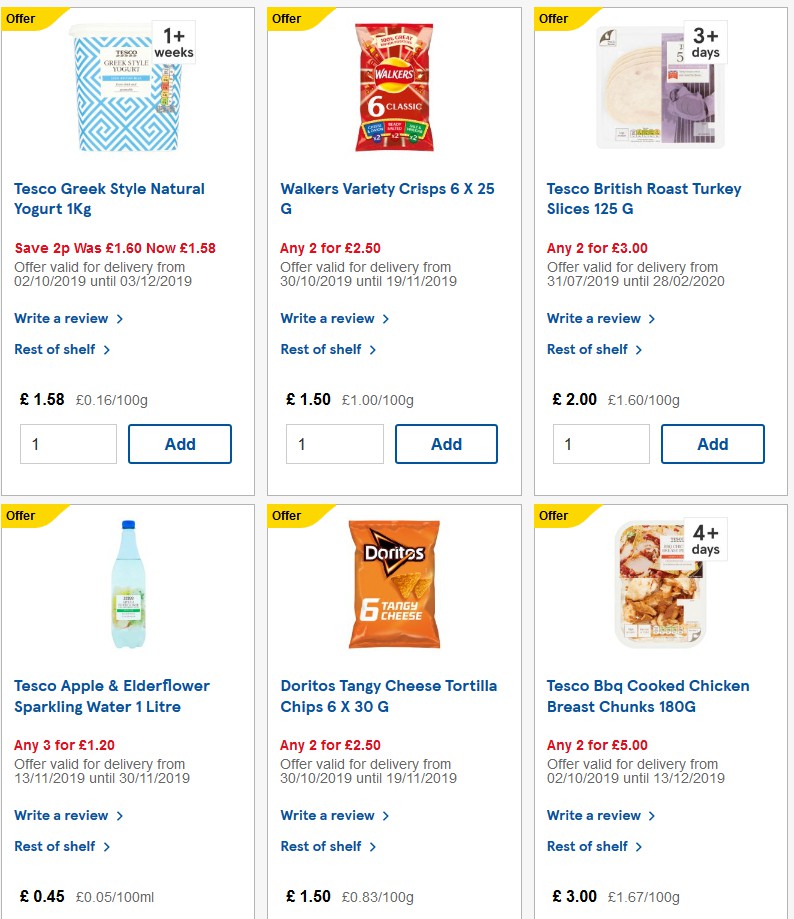Click the Doritos bag product photo
This screenshot has width=794, height=919.
point(393,584)
